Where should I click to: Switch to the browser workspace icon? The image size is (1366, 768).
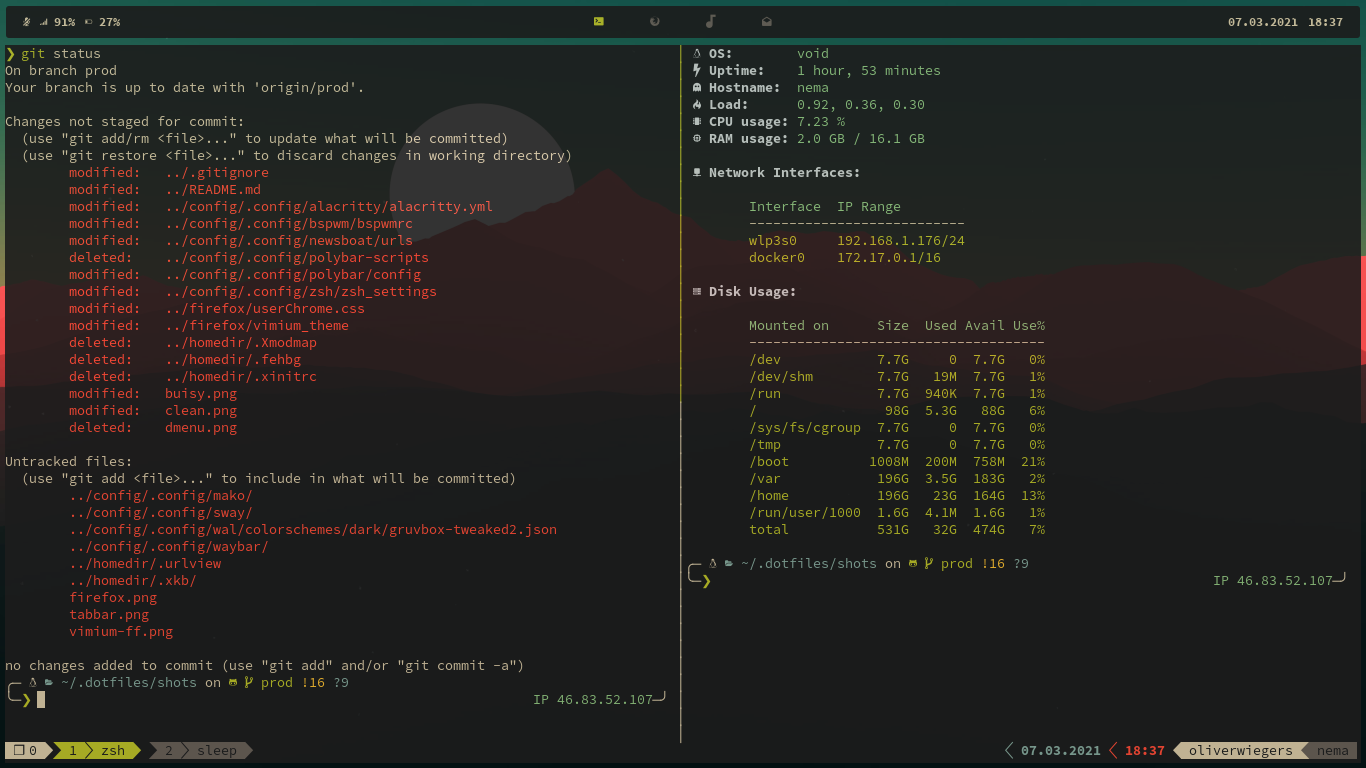click(655, 21)
